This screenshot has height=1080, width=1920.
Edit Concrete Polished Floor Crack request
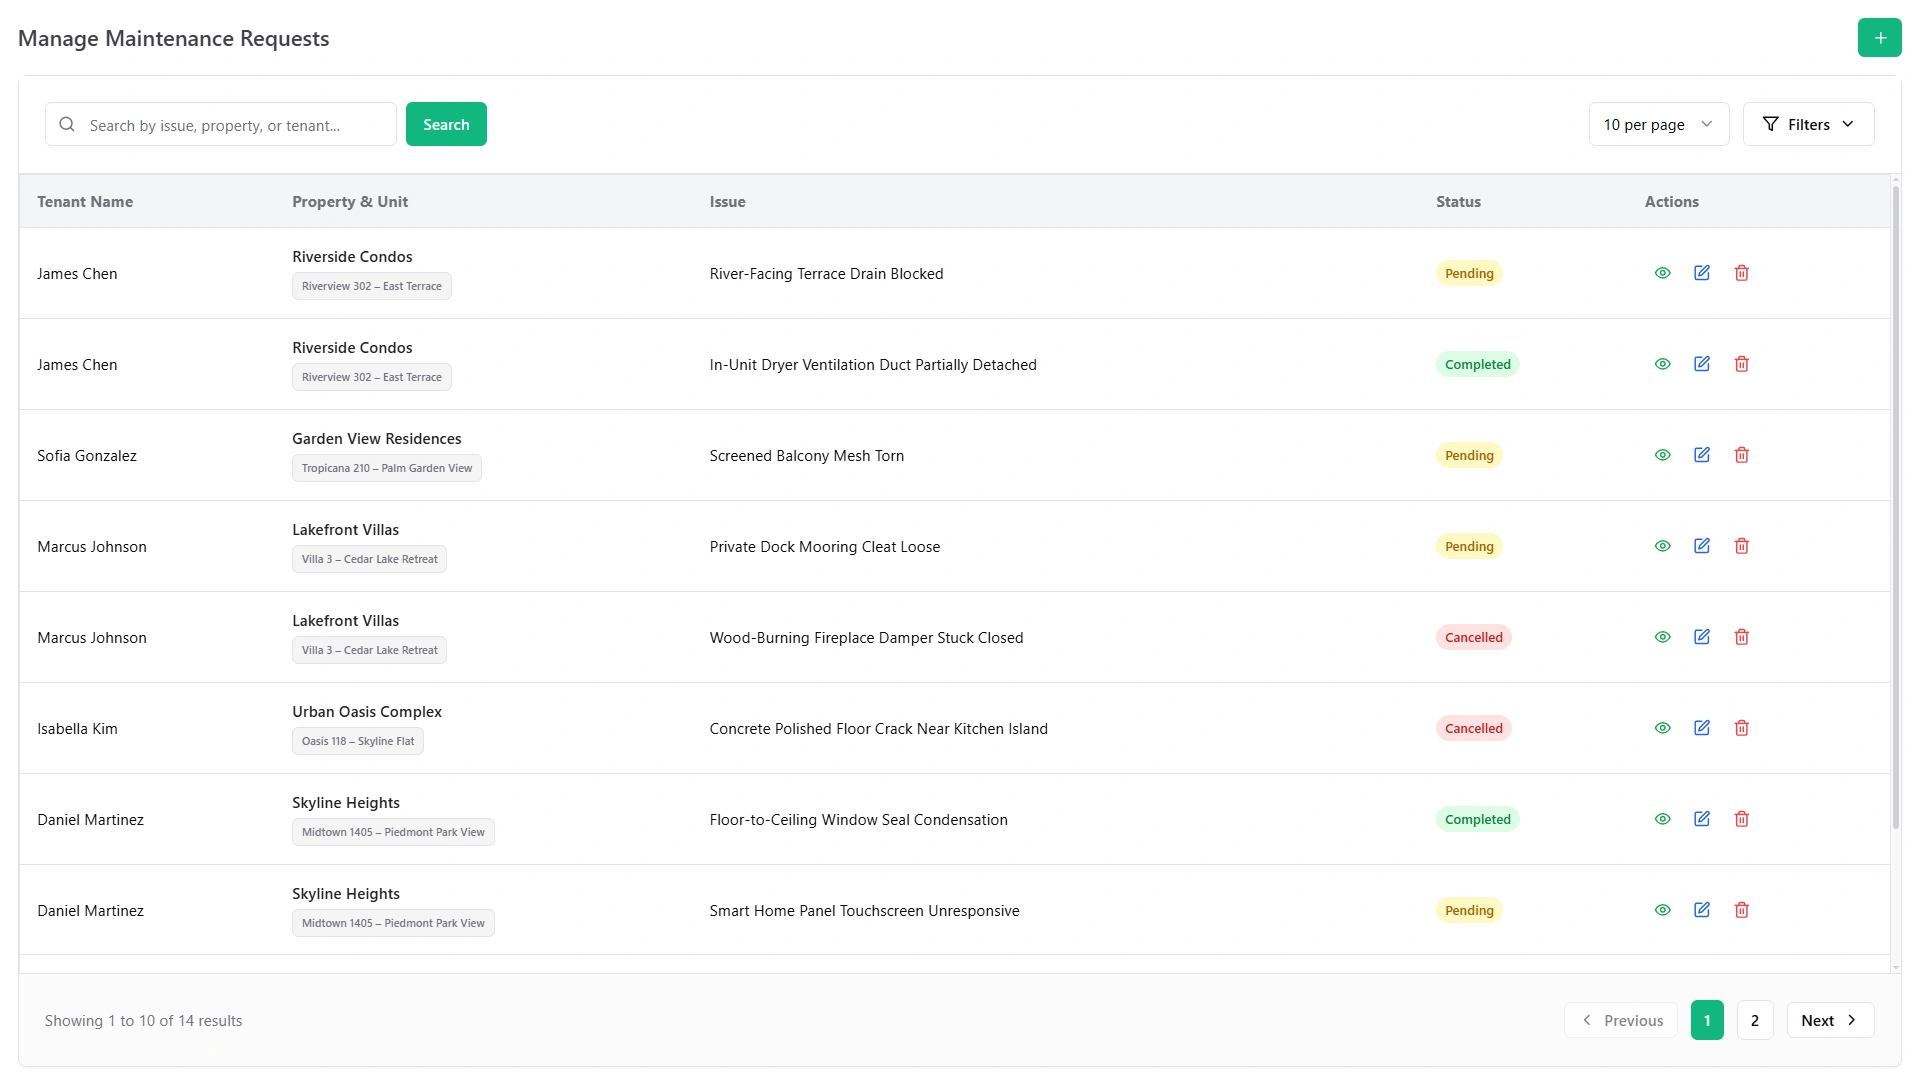[1702, 728]
